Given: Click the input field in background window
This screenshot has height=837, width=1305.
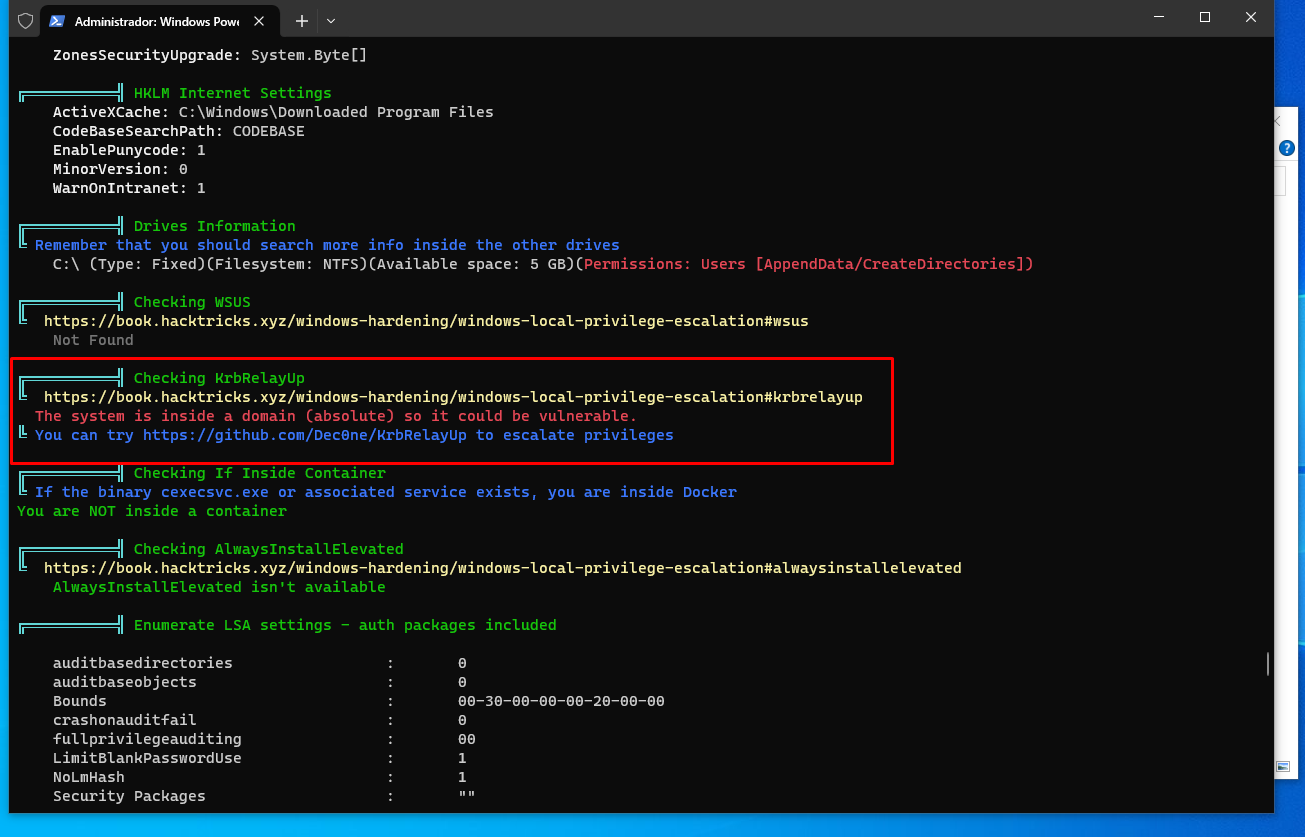Looking at the screenshot, I should 1280,181.
